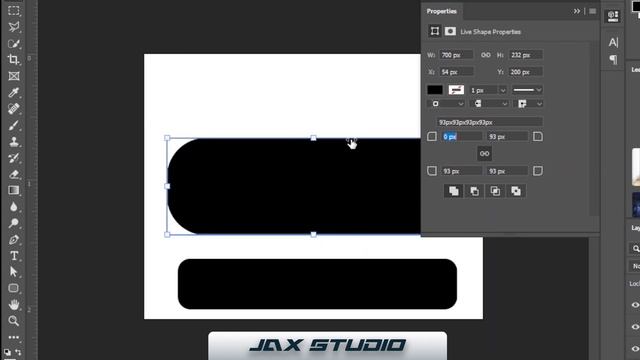
Task: Select the Path Selection tool
Action: pos(13,272)
